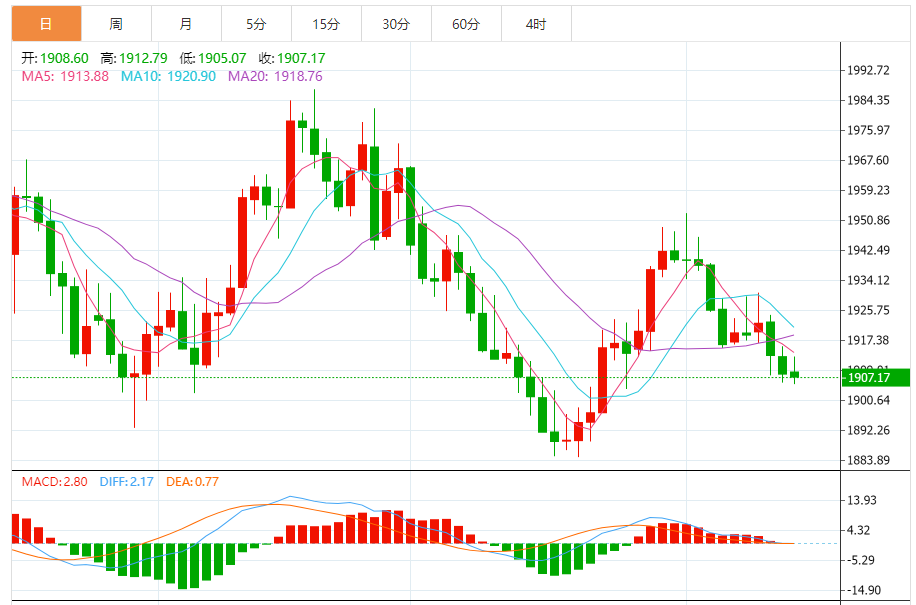The width and height of the screenshot is (916, 605).
Task: Switch to the 月 monthly tab
Action: click(x=186, y=24)
